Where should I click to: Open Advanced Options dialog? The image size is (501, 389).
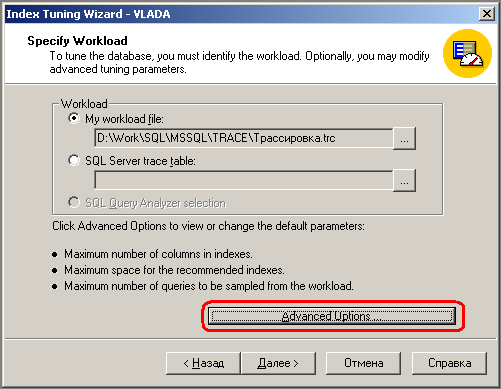332,316
